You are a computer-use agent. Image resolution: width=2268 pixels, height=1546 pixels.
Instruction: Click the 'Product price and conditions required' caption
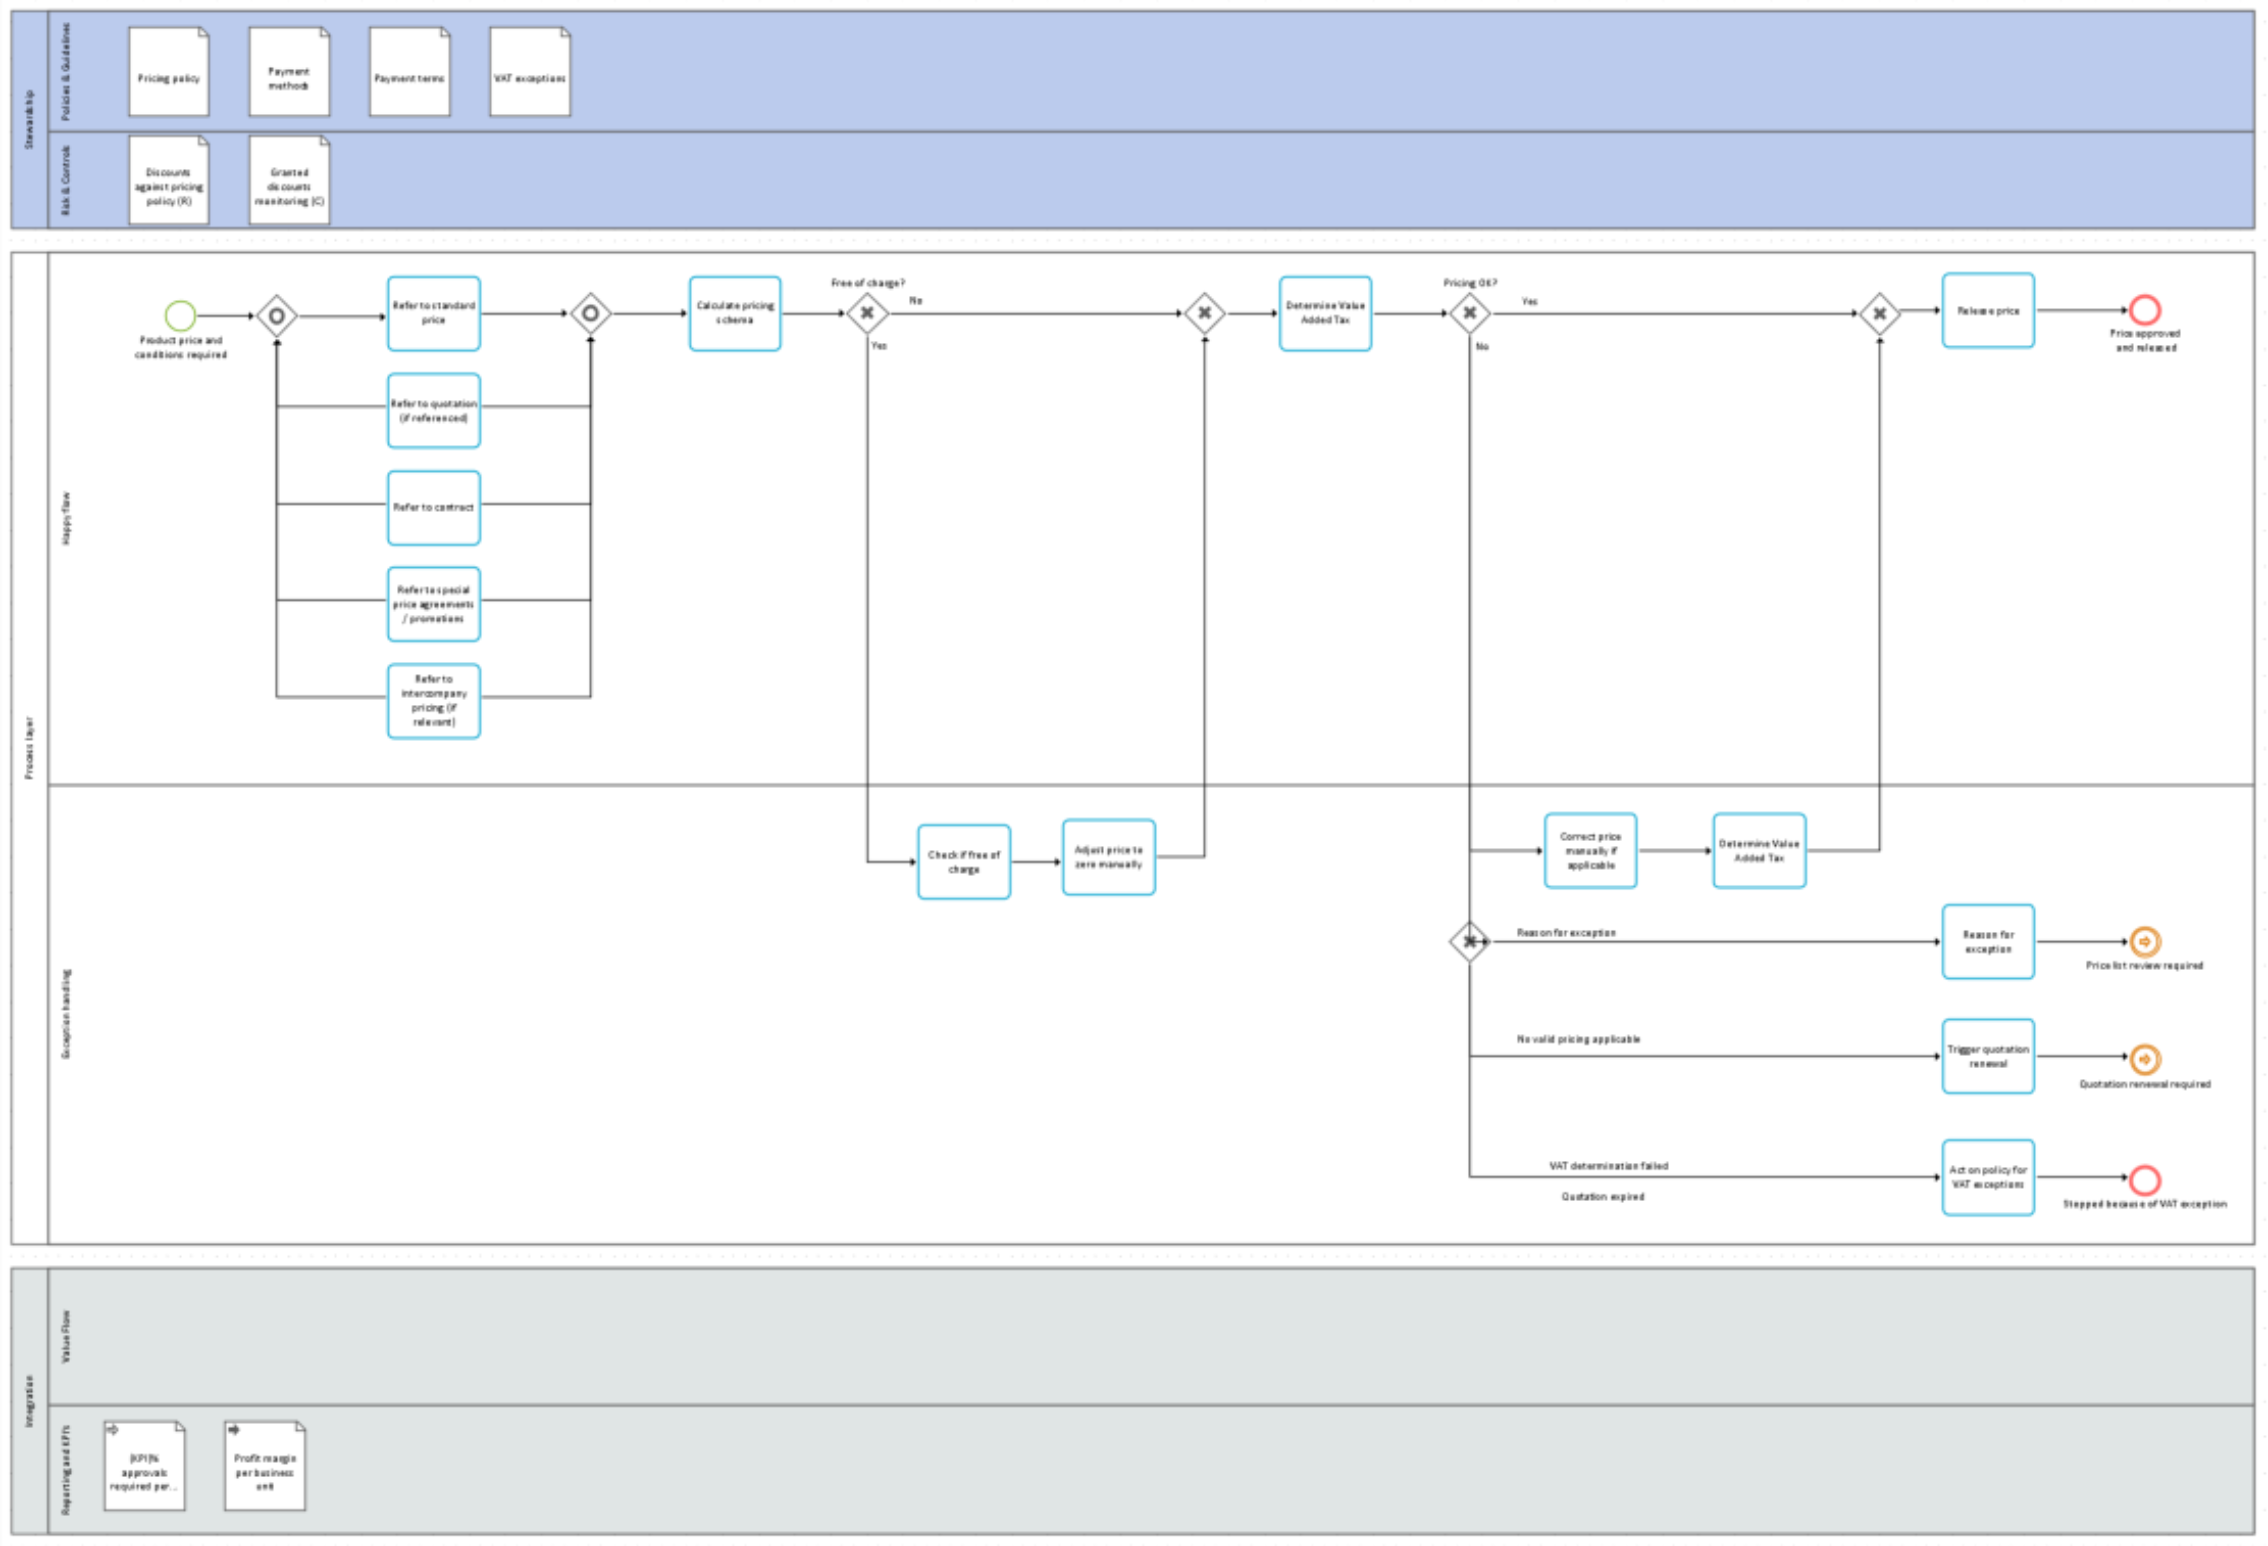[181, 348]
